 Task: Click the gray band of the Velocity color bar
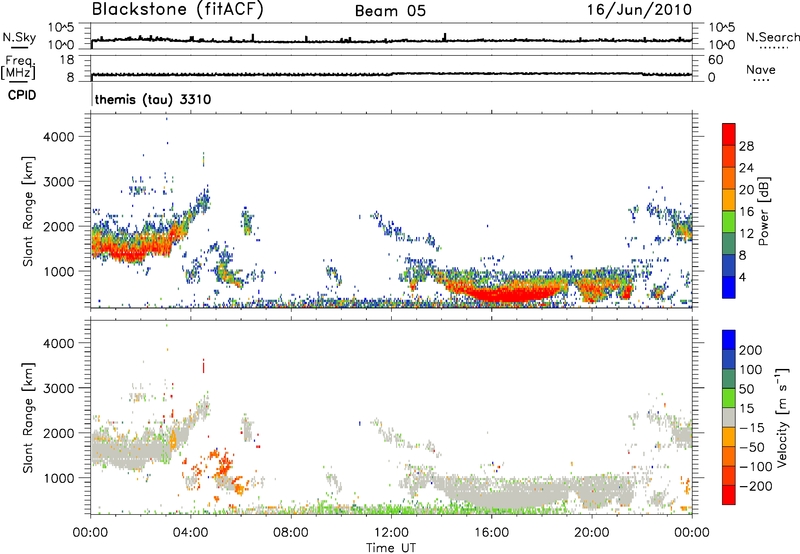tap(729, 418)
